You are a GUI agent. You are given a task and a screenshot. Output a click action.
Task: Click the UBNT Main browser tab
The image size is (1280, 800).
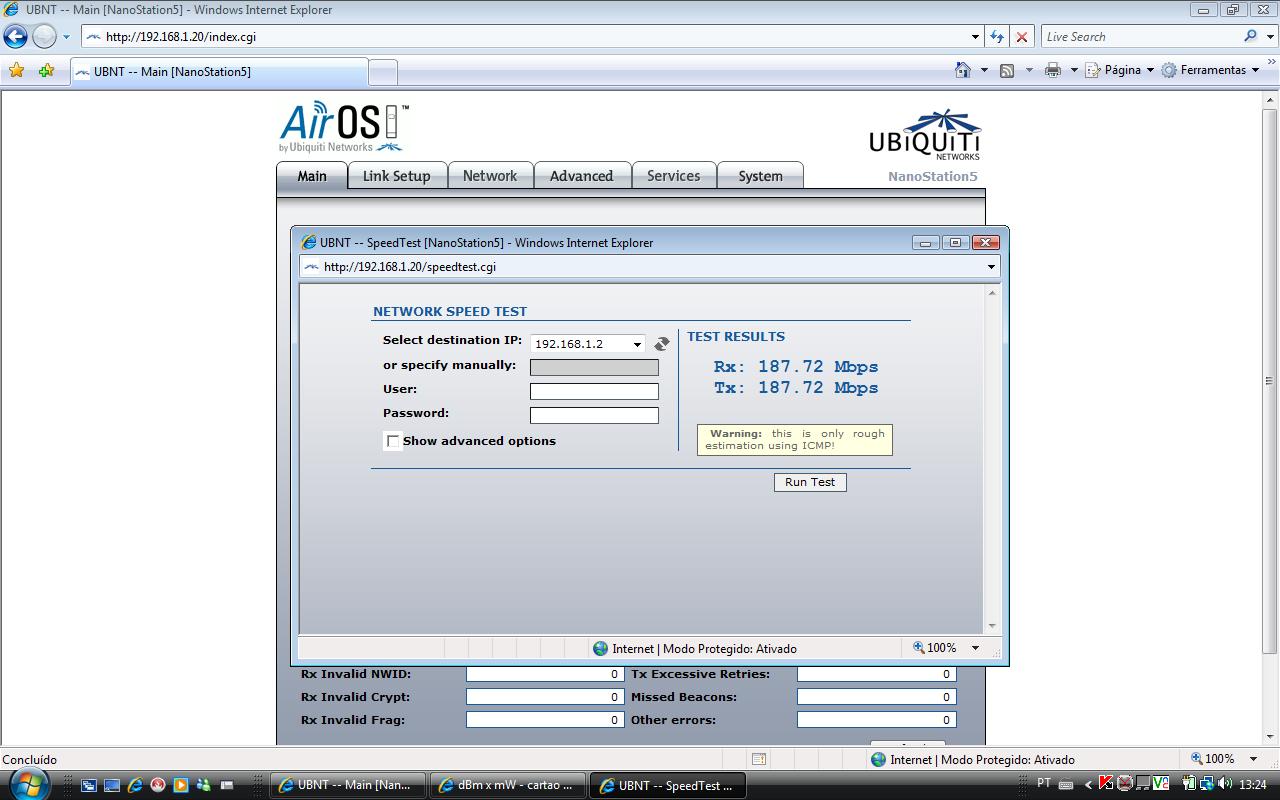[x=219, y=72]
